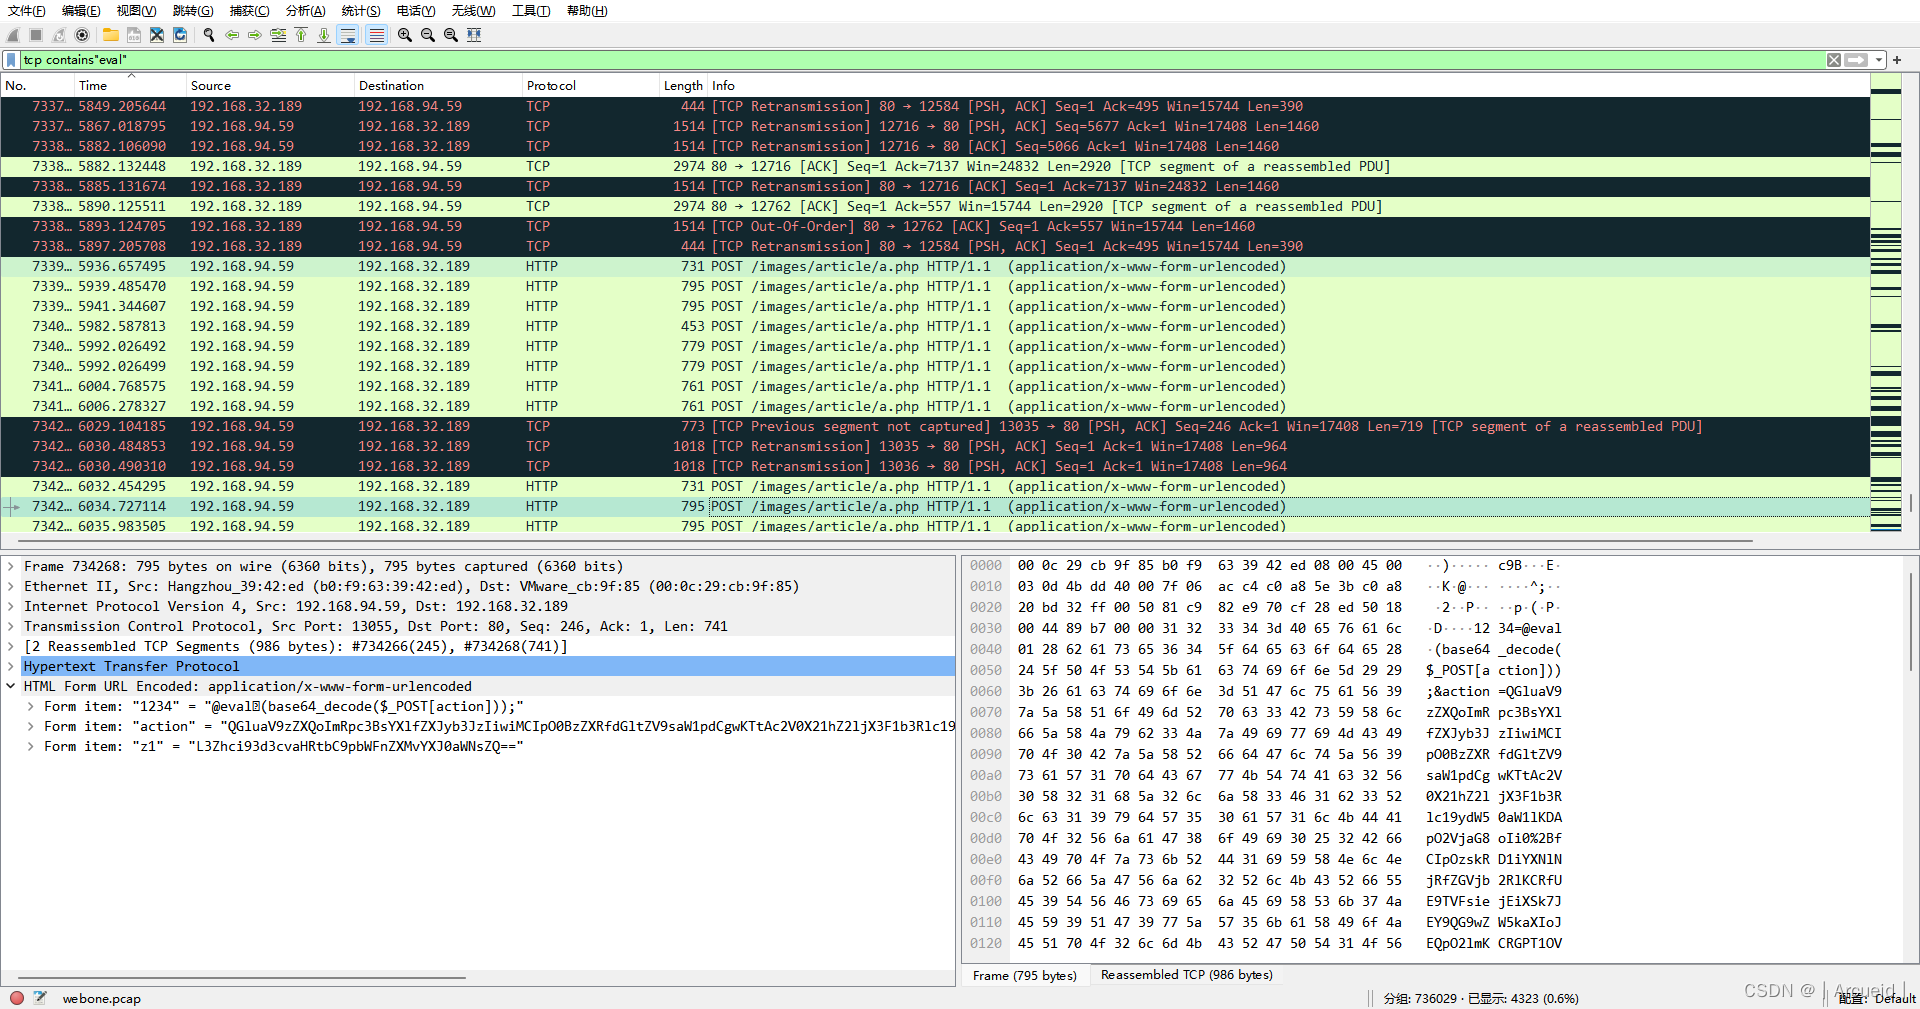Viewport: 1920px width, 1009px height.
Task: Sort by the Protocol column header
Action: click(590, 86)
